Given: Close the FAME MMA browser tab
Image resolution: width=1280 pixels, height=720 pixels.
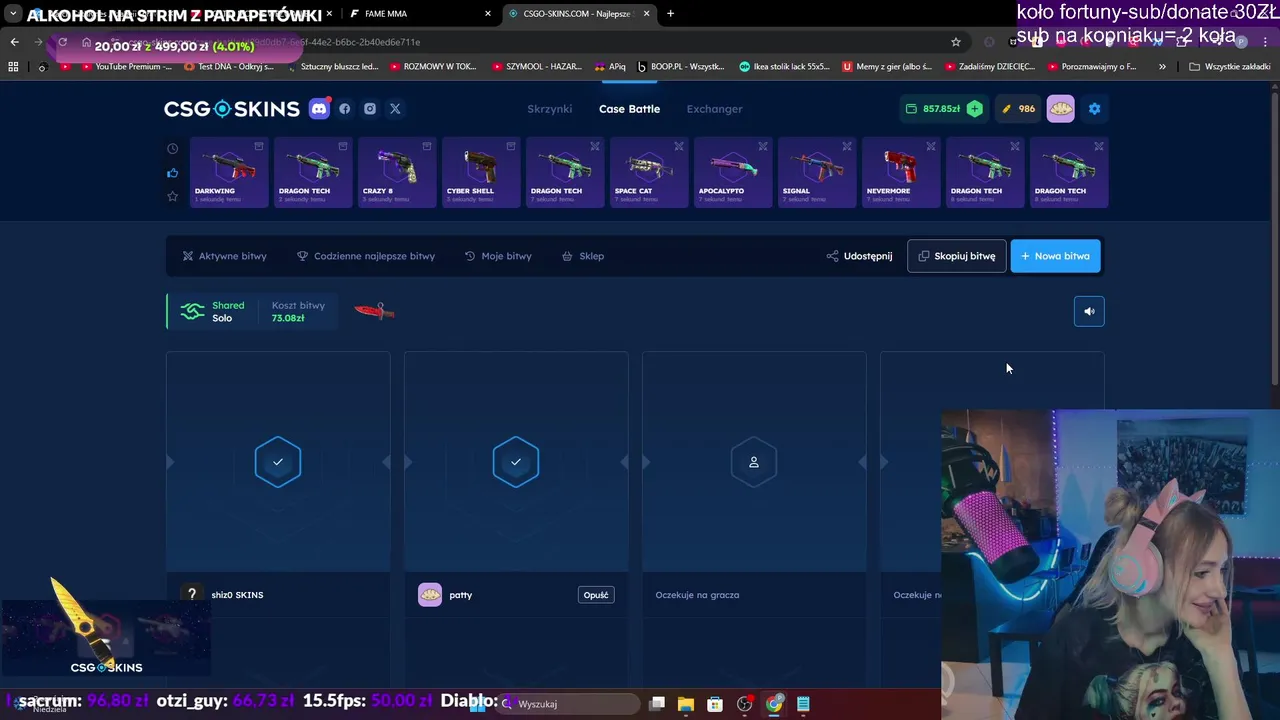Looking at the screenshot, I should (x=488, y=14).
